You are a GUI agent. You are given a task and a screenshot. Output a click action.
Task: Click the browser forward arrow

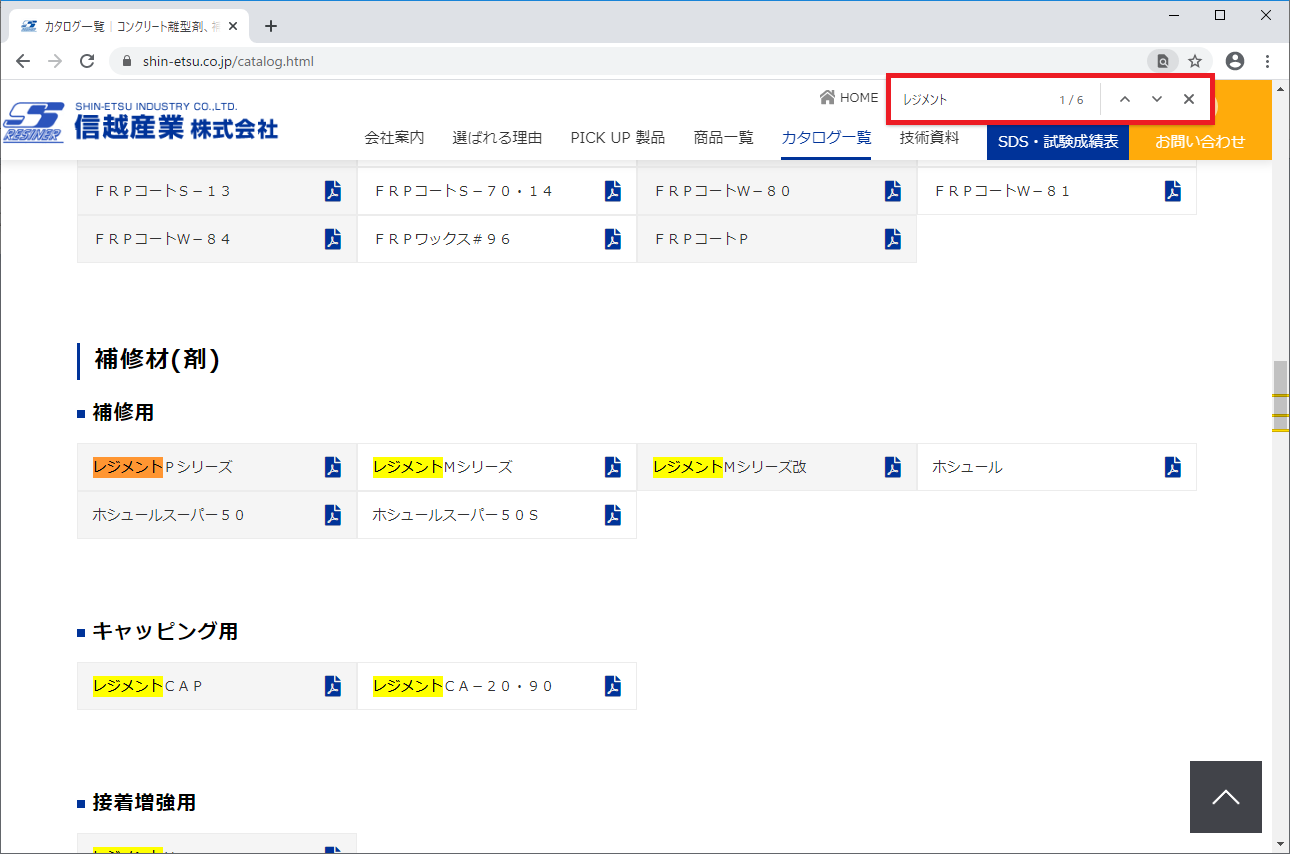coord(55,61)
